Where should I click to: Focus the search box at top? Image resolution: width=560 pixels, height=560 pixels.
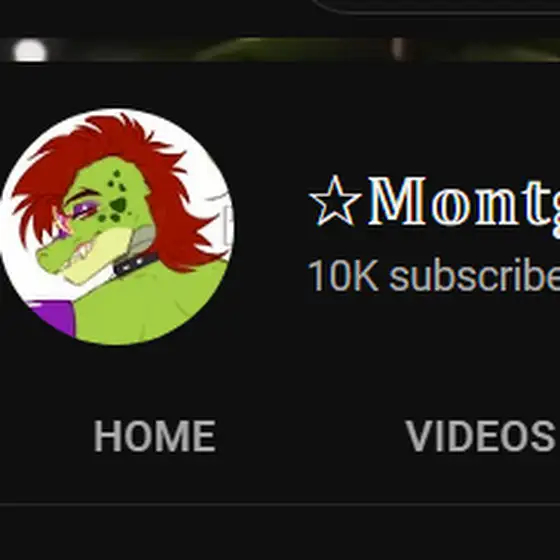pos(436,6)
